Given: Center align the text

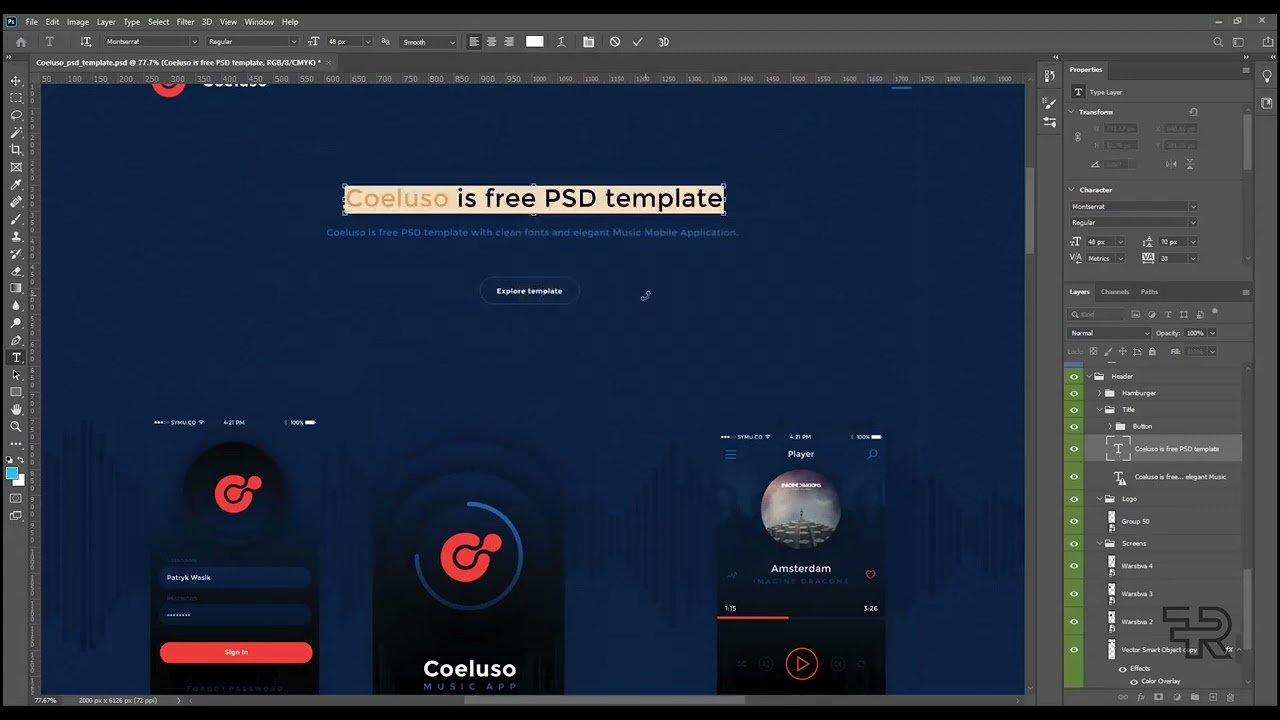Looking at the screenshot, I should coord(491,42).
